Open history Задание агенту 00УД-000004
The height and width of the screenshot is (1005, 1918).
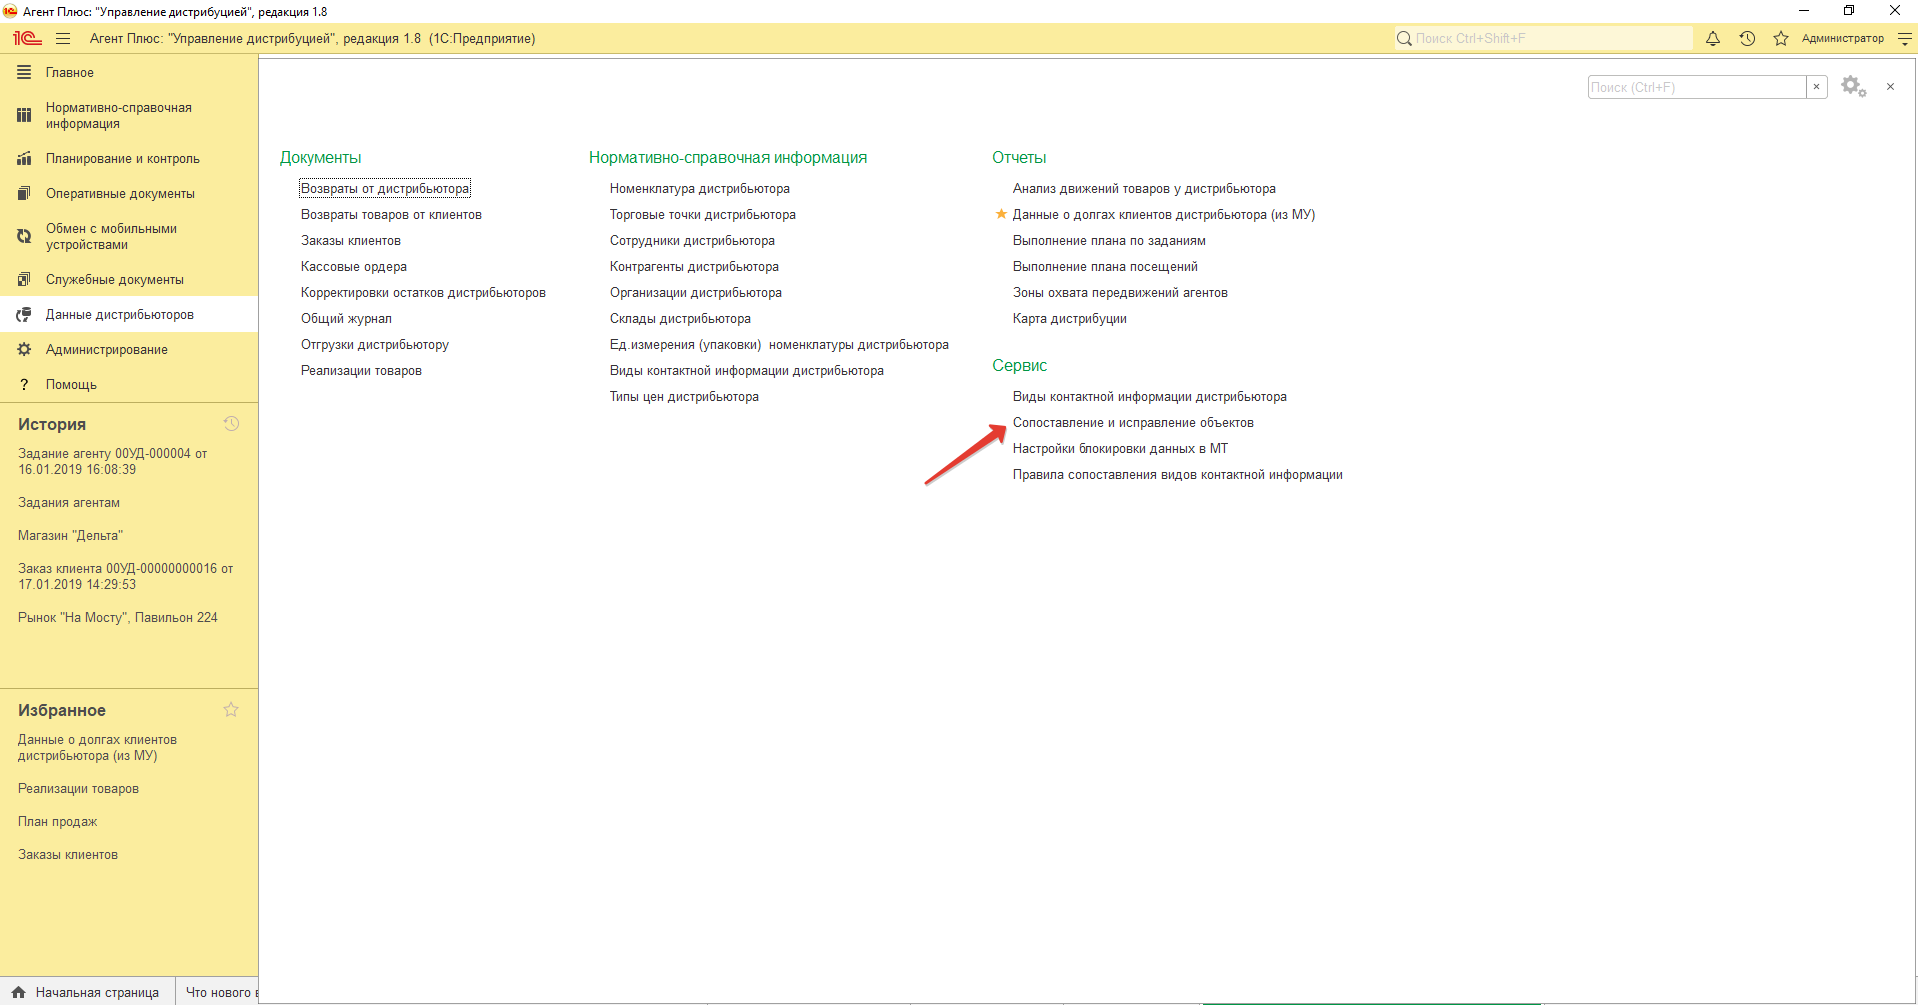point(112,461)
